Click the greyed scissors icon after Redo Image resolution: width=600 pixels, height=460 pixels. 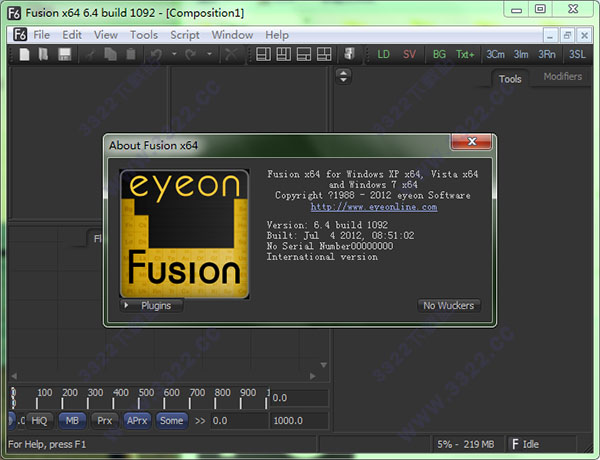[231, 55]
